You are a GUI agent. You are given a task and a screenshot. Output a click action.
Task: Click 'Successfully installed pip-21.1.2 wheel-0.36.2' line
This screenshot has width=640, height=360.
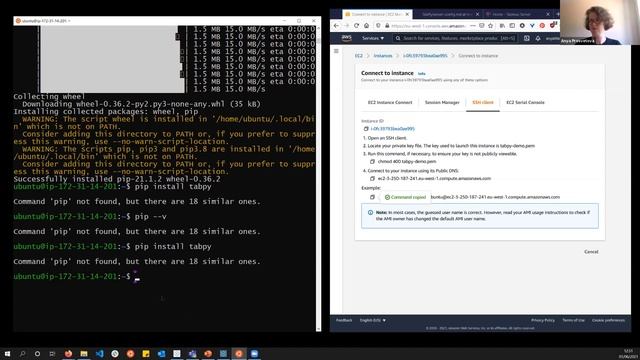coord(117,179)
